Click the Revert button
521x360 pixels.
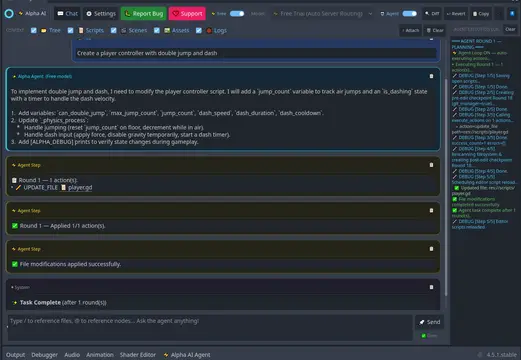point(456,14)
